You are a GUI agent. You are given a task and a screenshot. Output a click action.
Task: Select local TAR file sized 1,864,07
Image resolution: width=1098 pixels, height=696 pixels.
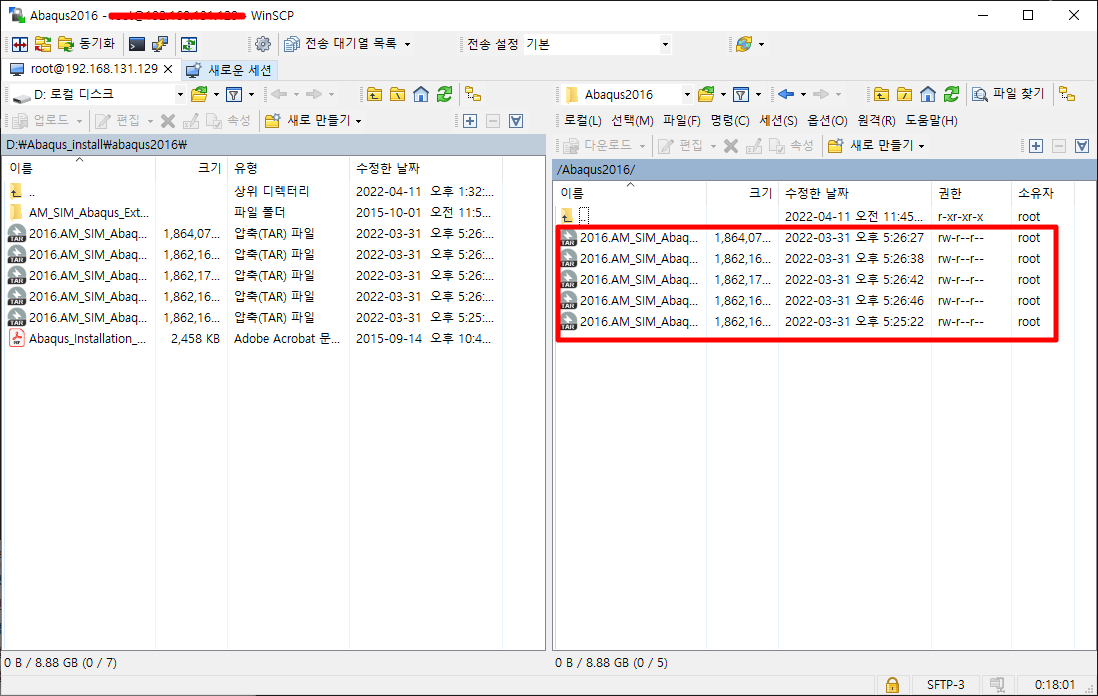88,233
